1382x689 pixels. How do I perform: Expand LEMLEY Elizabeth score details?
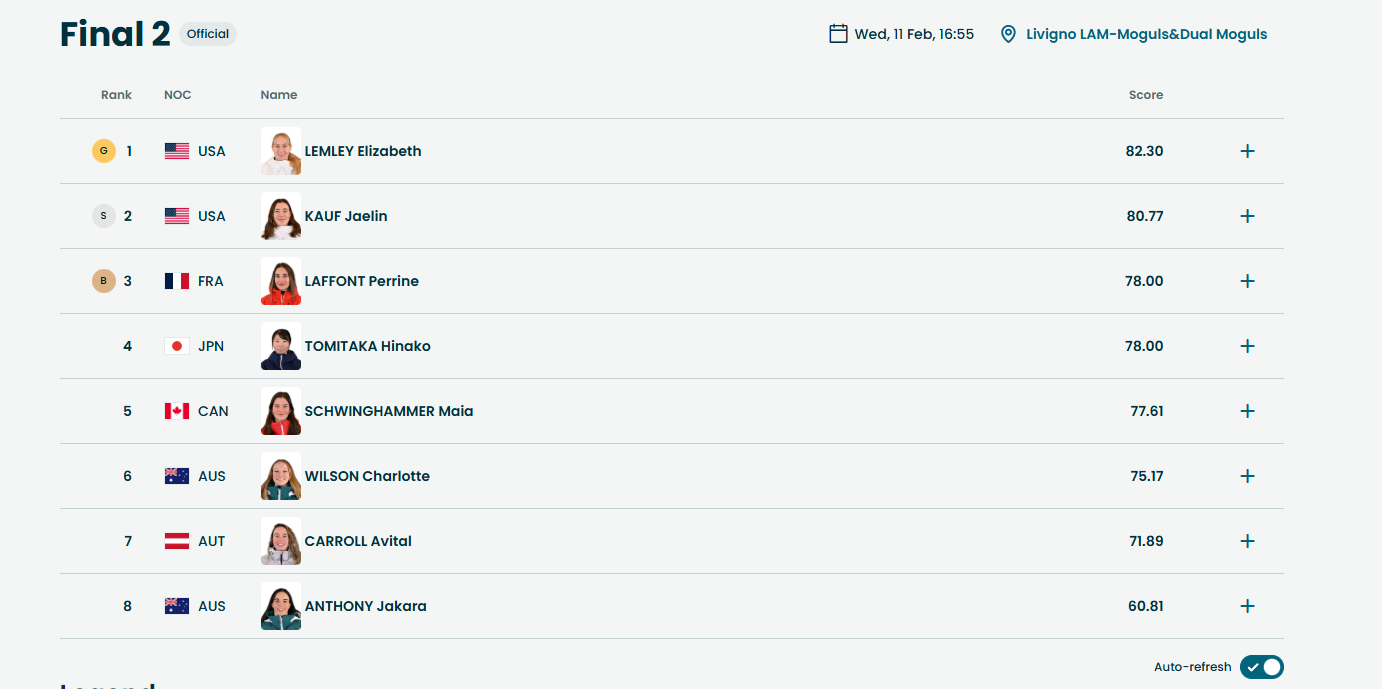pos(1247,151)
